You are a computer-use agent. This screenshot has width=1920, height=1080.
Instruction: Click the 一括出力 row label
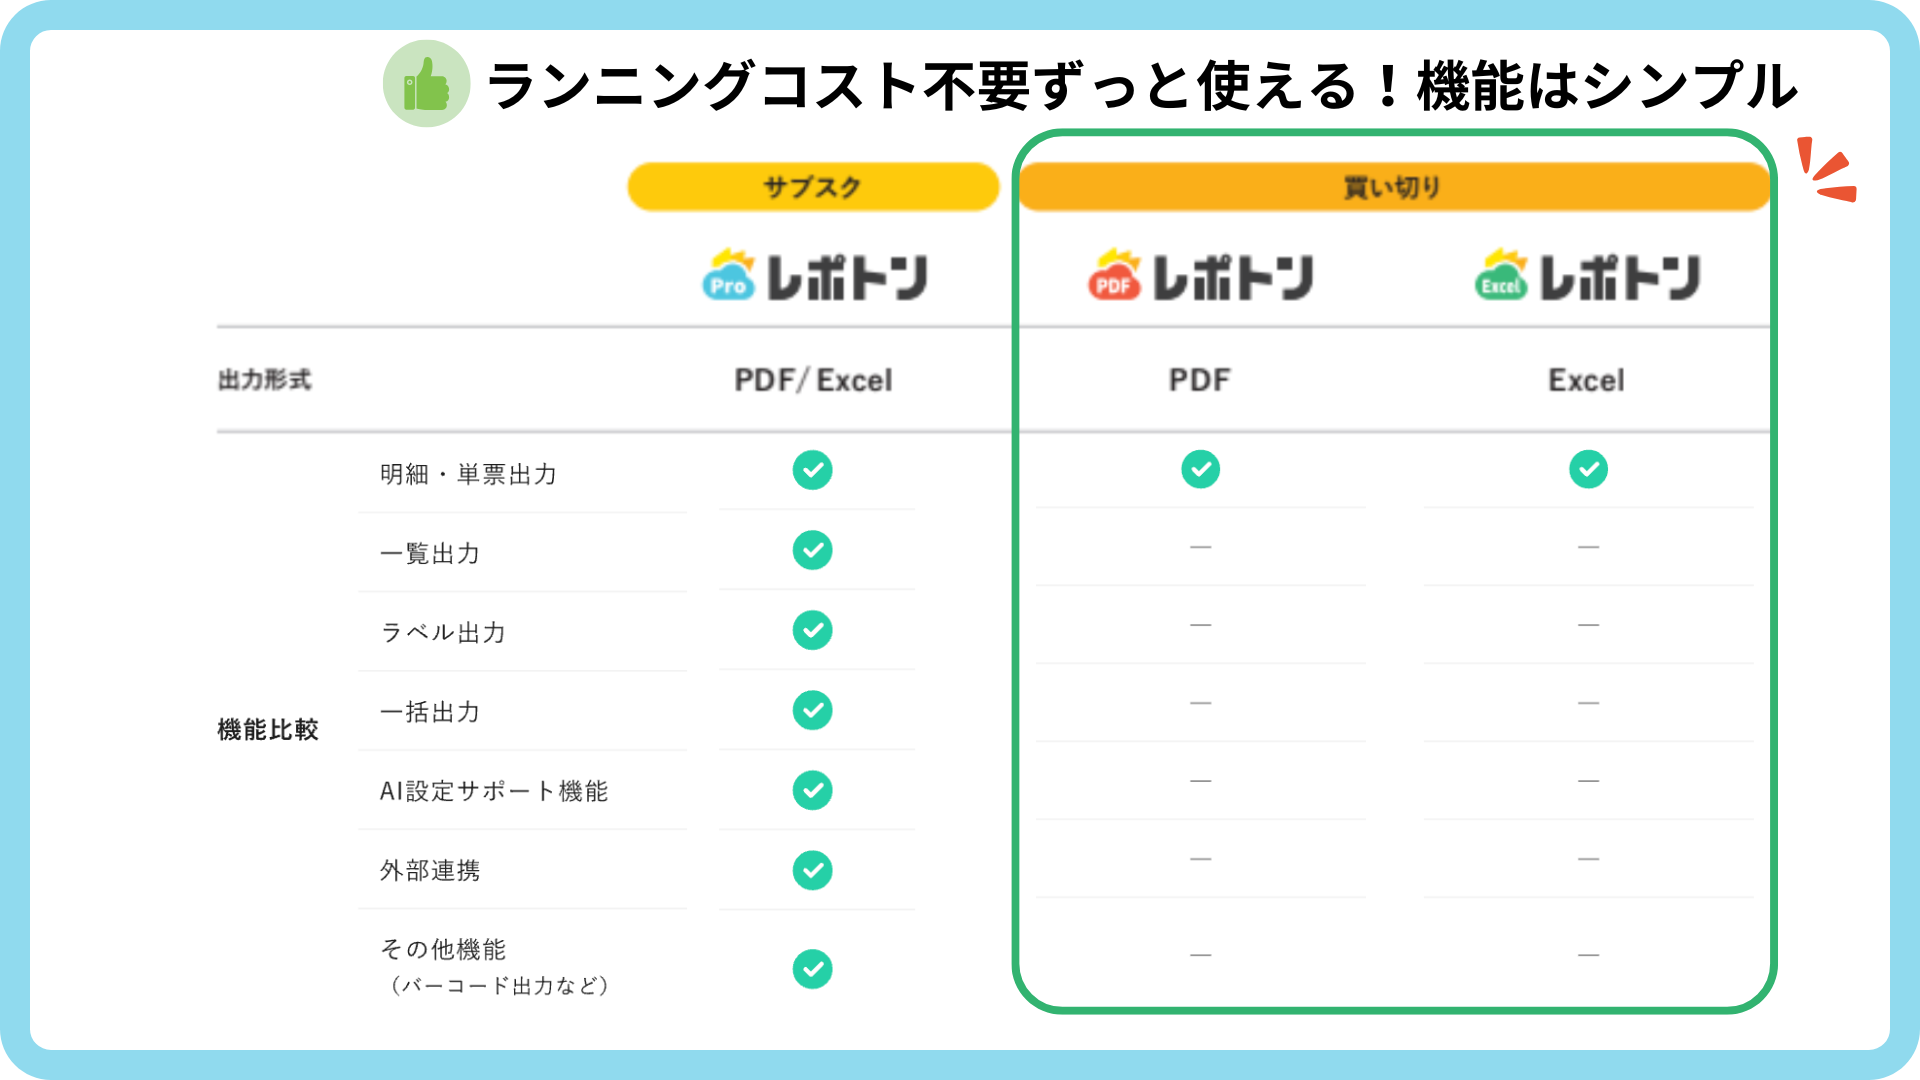click(431, 712)
